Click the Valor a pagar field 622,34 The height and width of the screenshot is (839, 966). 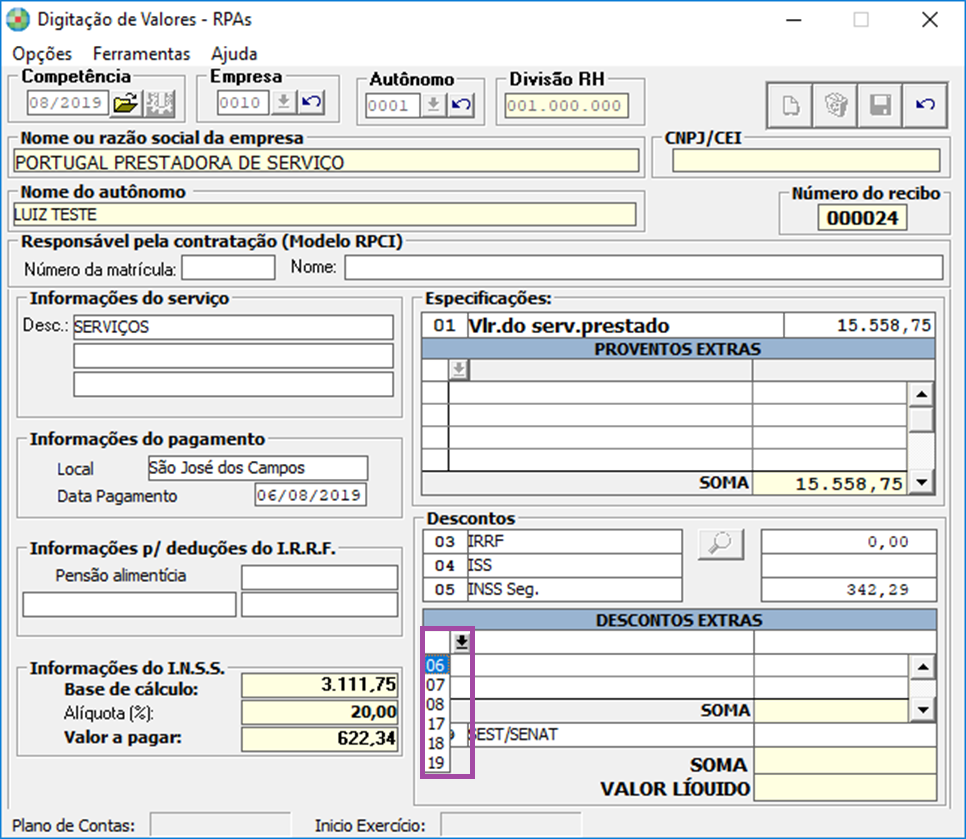click(x=320, y=739)
